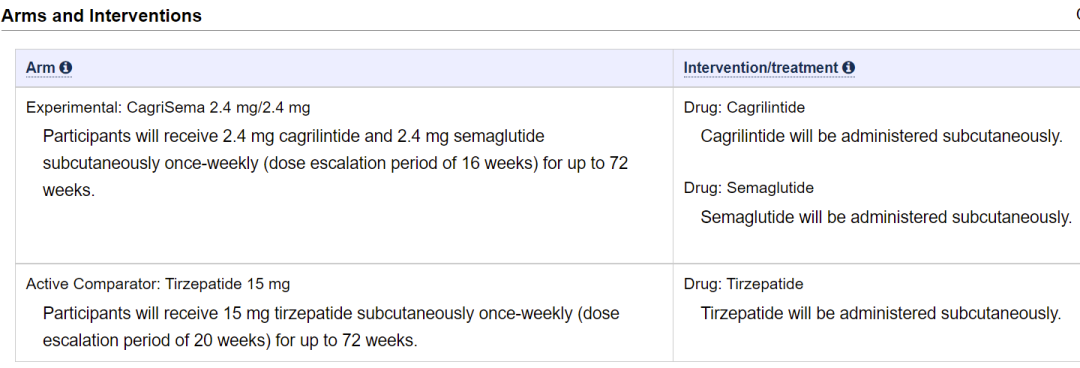Image resolution: width=1080 pixels, height=368 pixels.
Task: Click the Drug: Tirzepatide label
Action: point(743,284)
